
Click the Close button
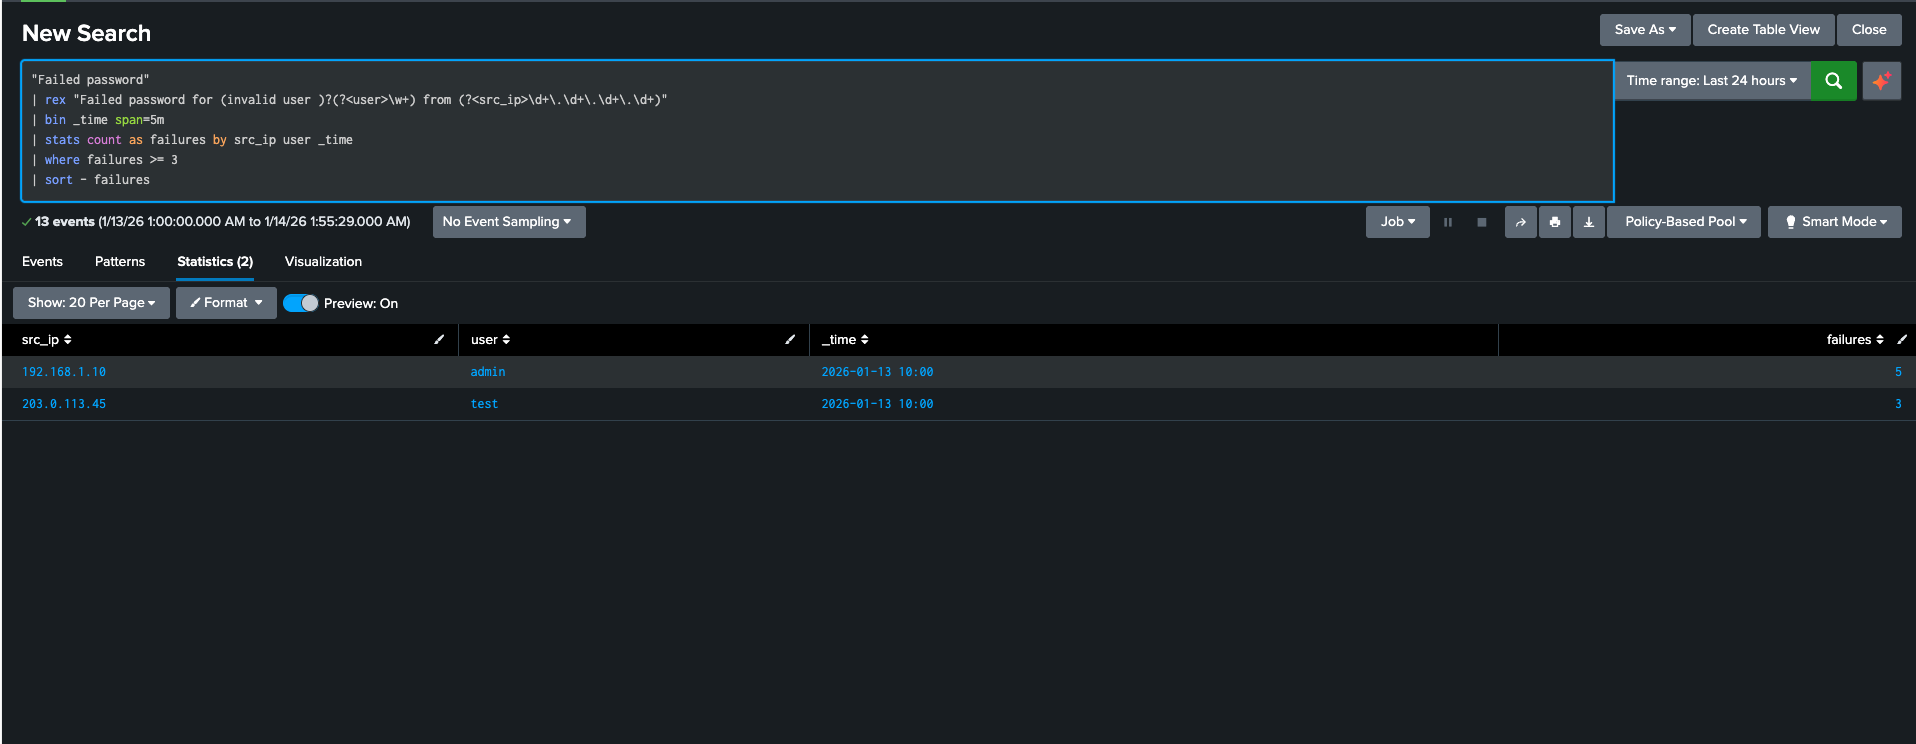click(x=1868, y=30)
